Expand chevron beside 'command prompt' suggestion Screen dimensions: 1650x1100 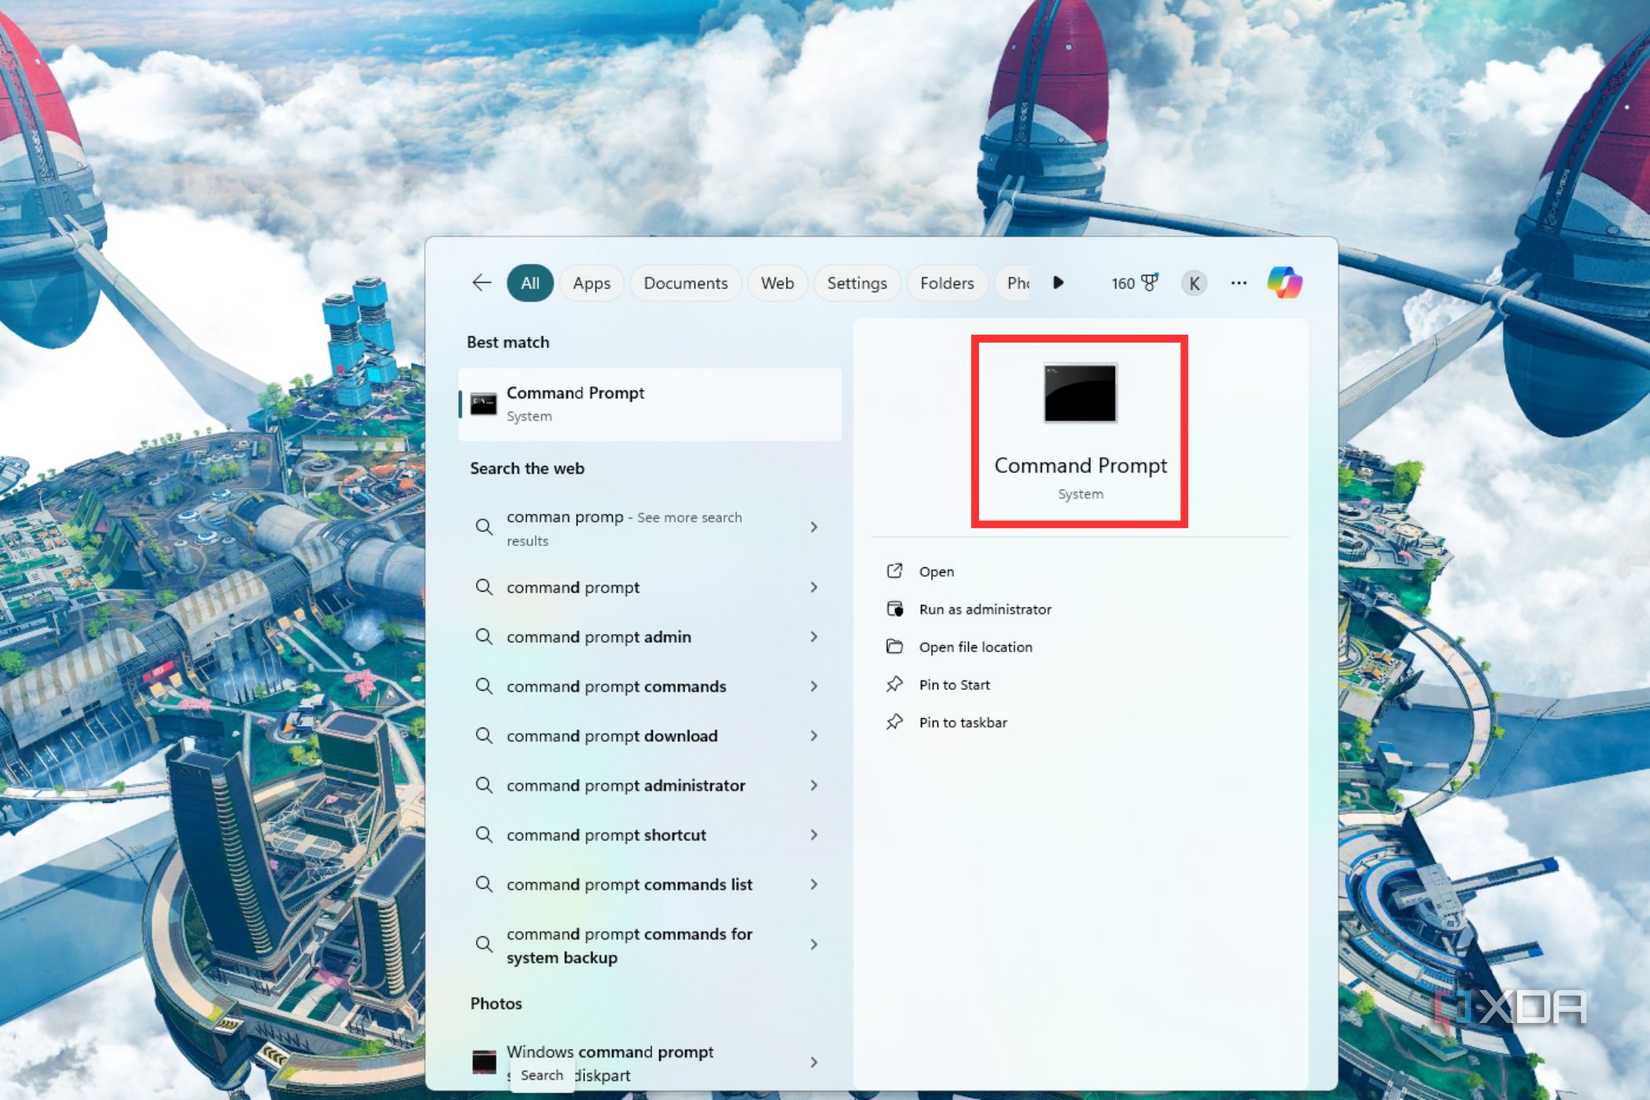tap(814, 587)
